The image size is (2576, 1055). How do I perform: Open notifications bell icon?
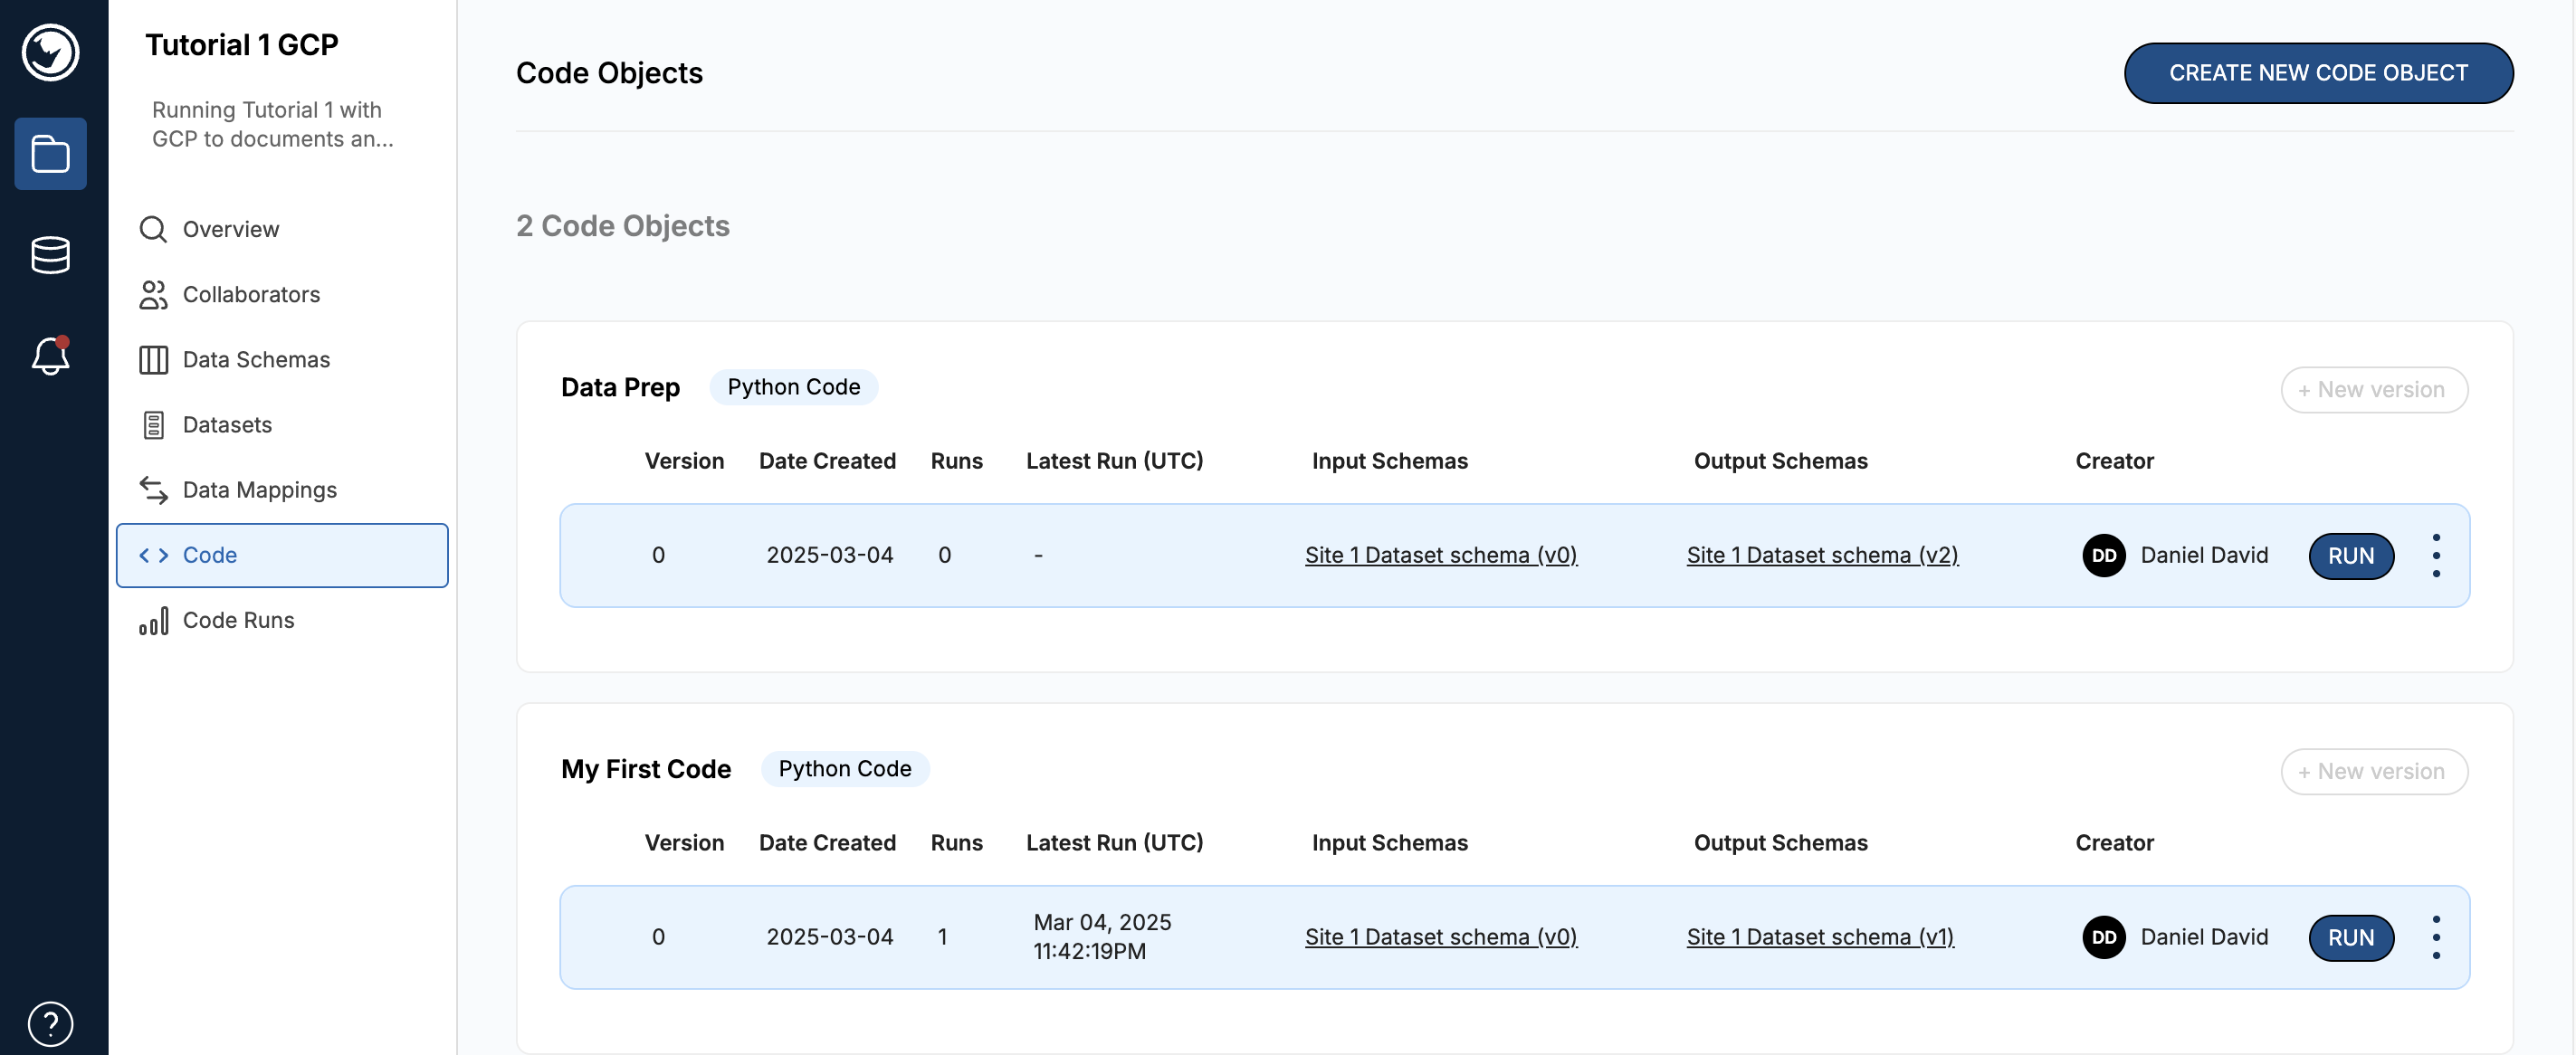tap(50, 356)
